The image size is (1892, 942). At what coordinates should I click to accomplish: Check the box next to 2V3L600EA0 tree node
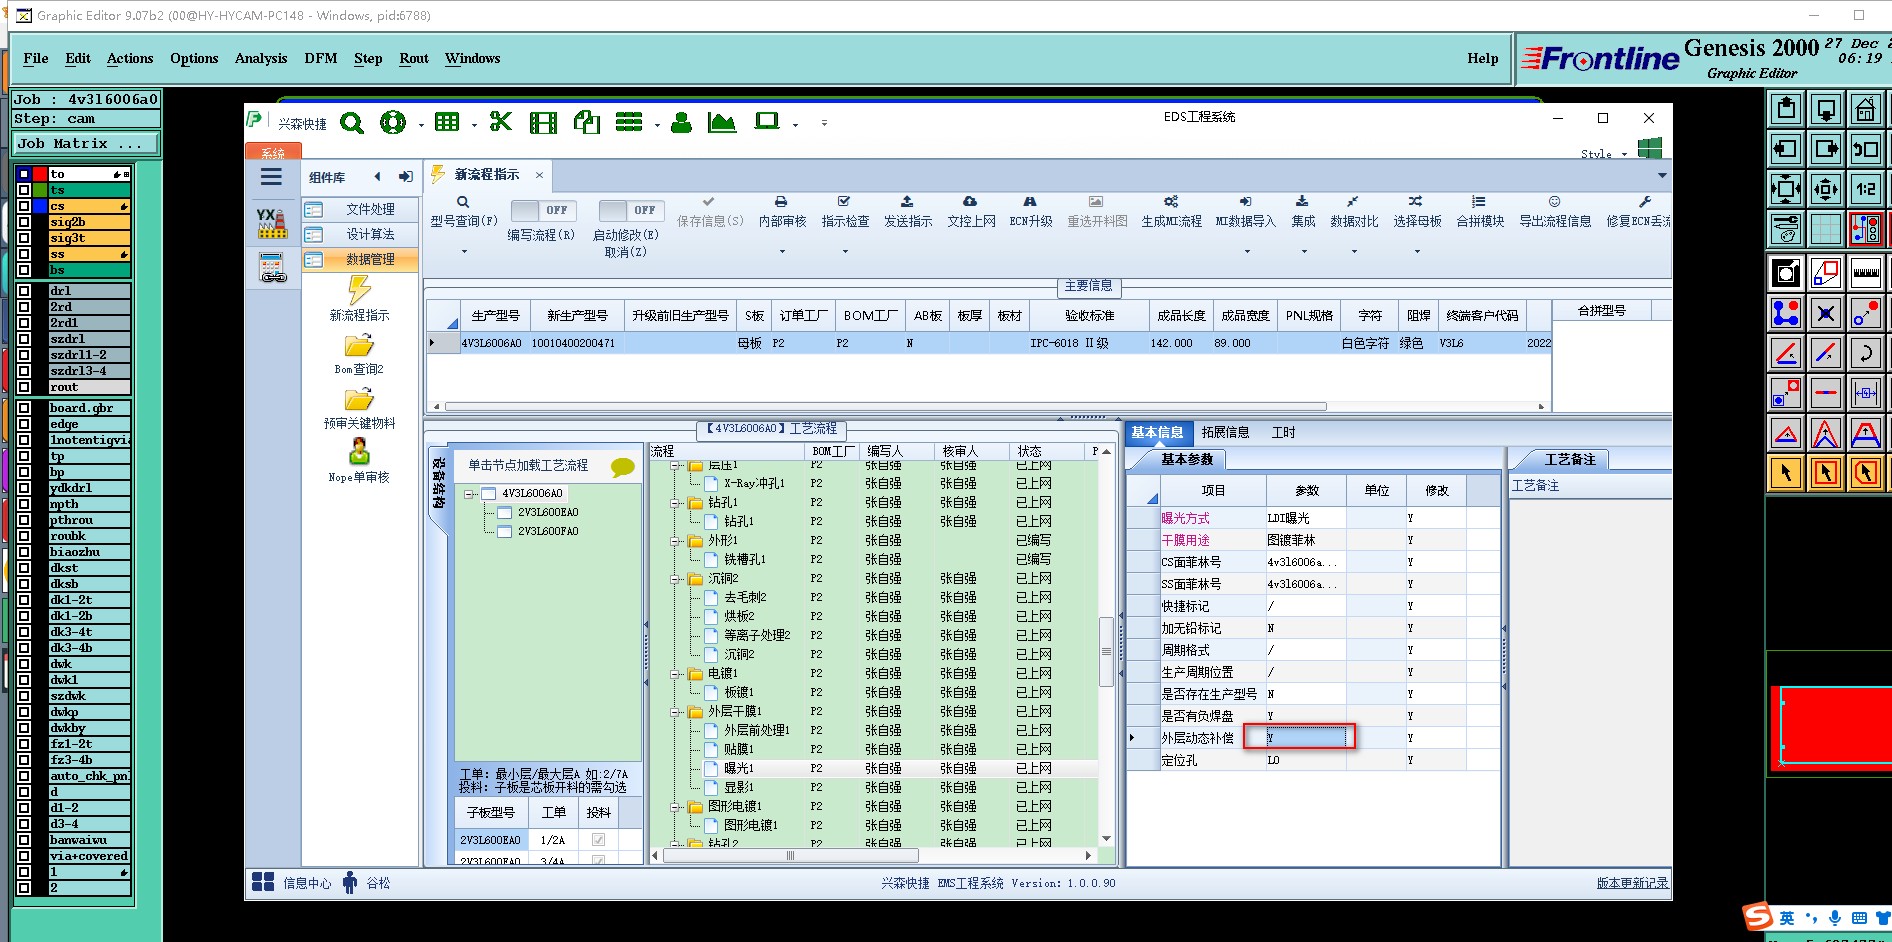[x=505, y=512]
